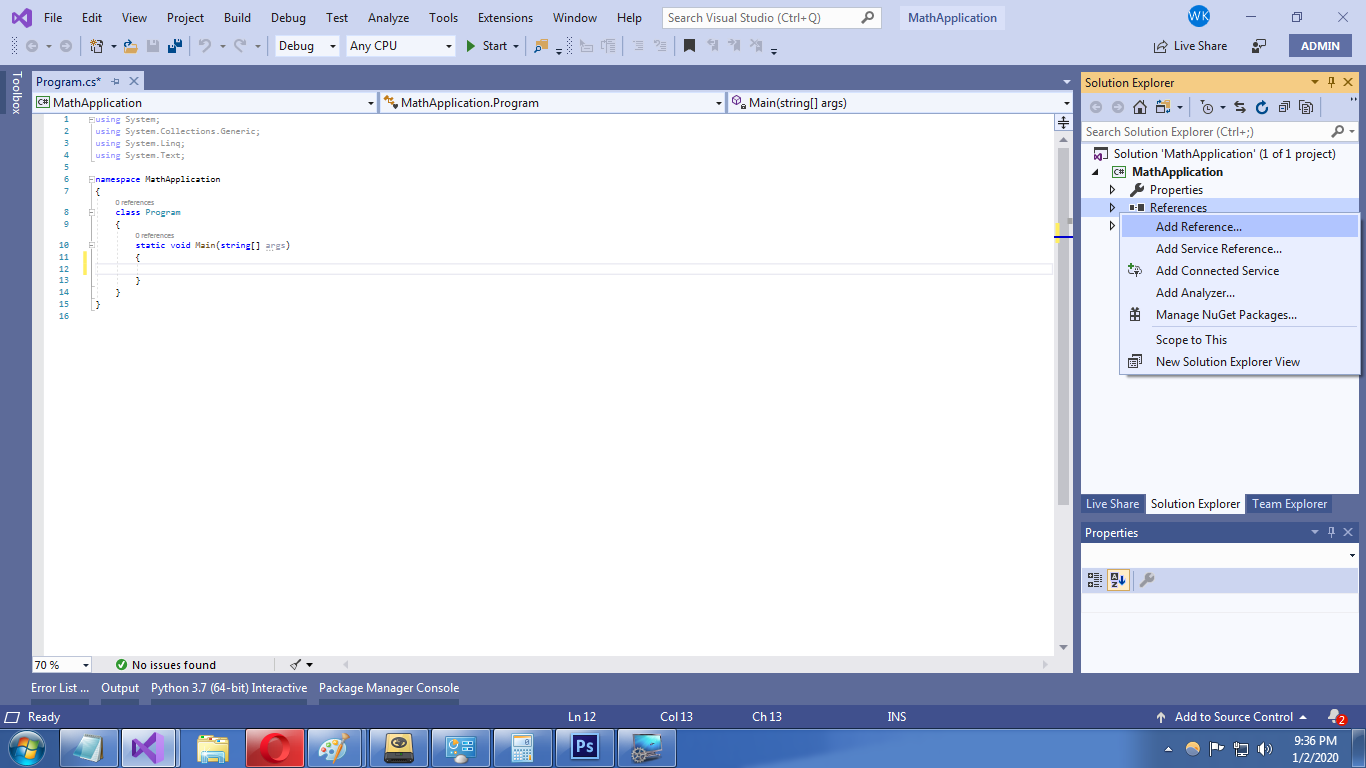Close the Program.cs tab
The image size is (1366, 768).
[x=134, y=82]
